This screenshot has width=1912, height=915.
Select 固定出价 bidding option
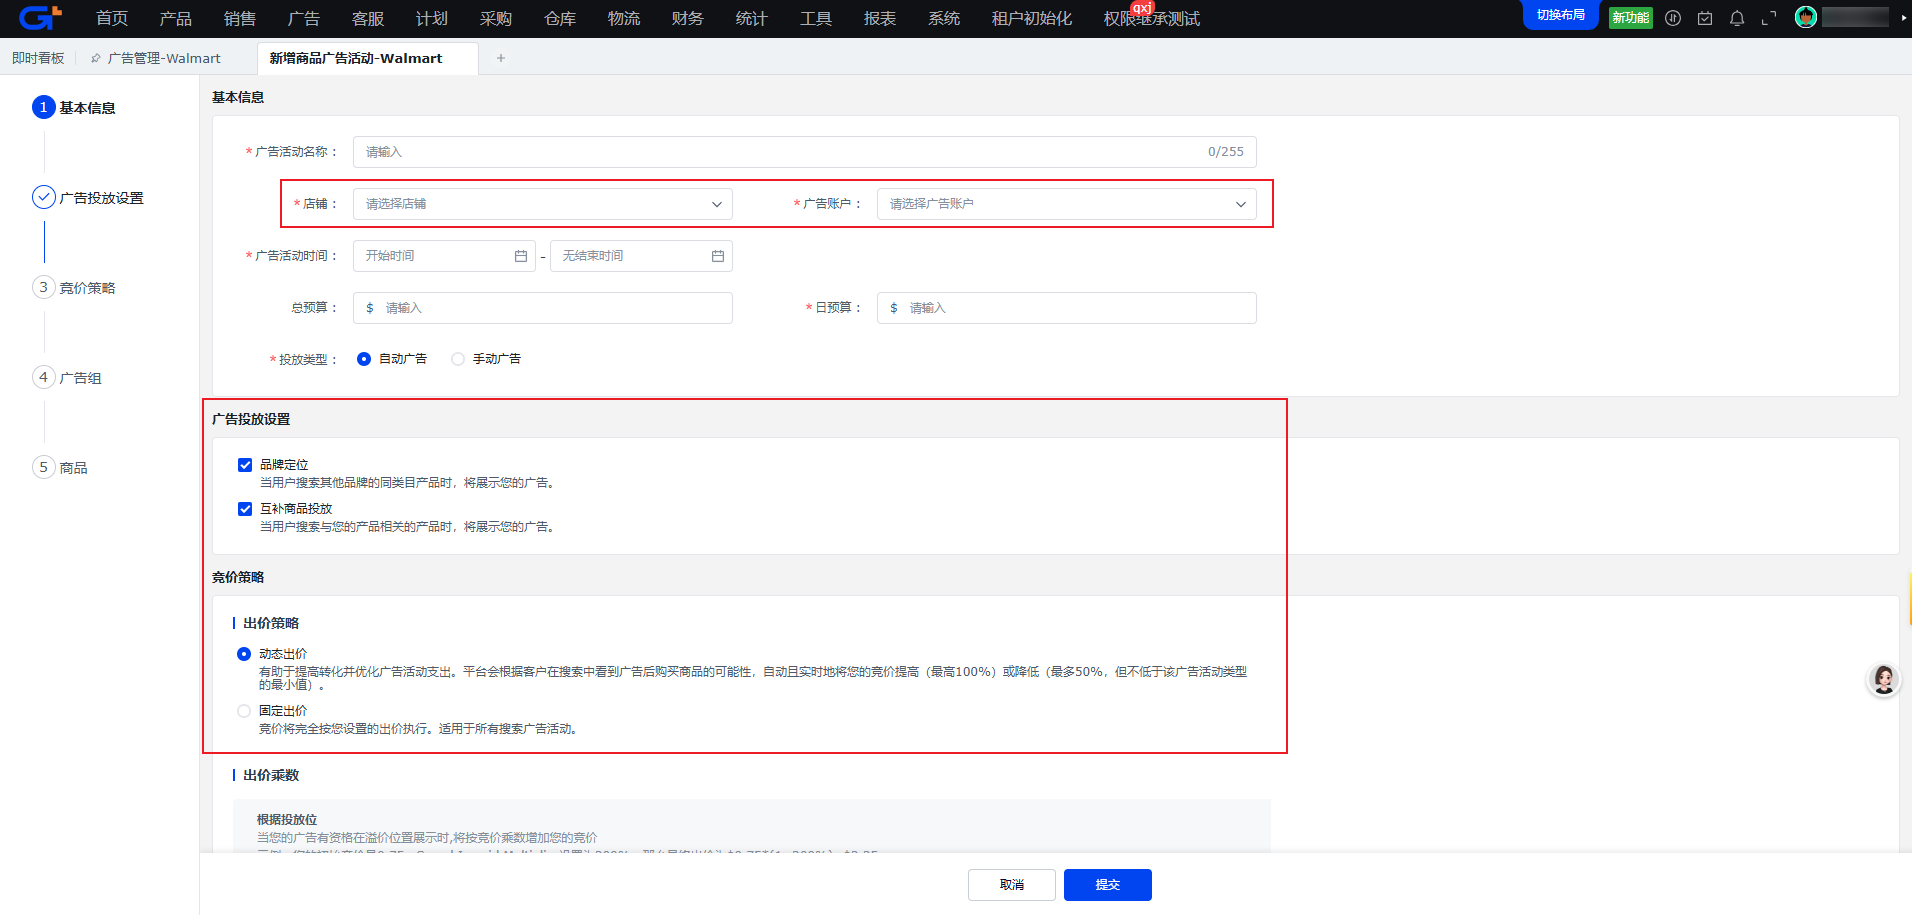[x=244, y=711]
